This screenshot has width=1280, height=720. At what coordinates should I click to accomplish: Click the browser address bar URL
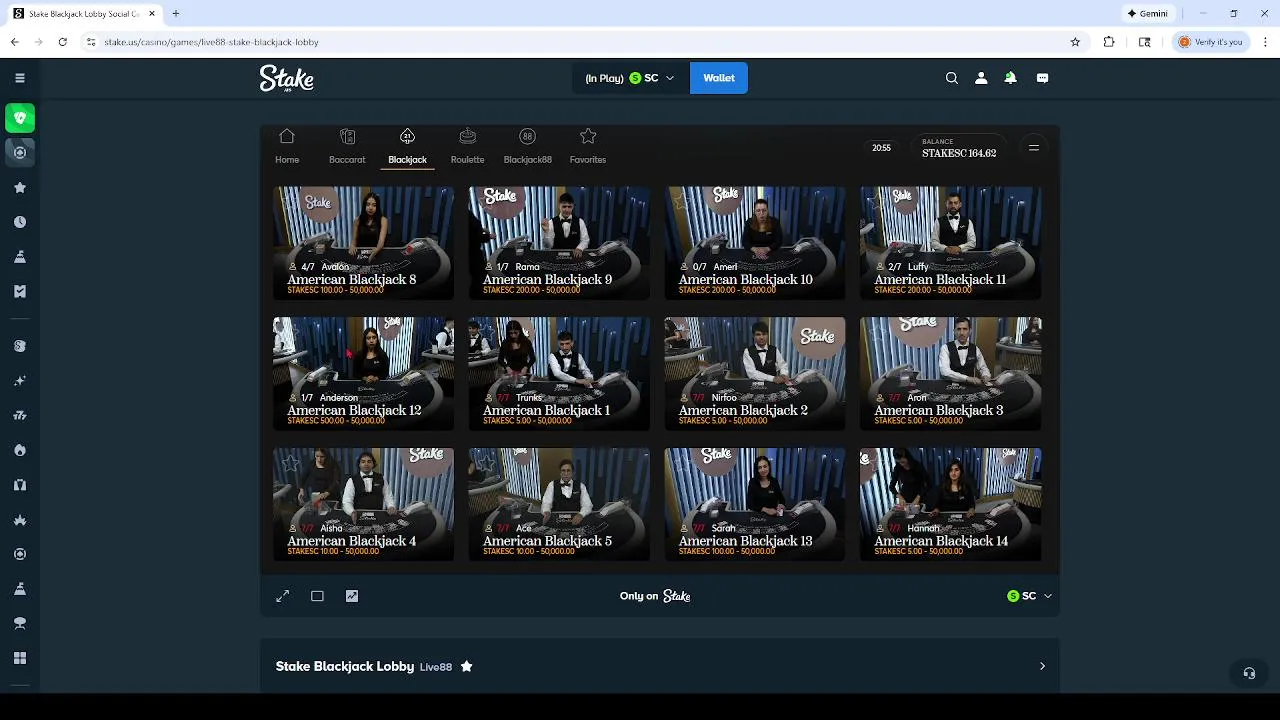point(211,42)
